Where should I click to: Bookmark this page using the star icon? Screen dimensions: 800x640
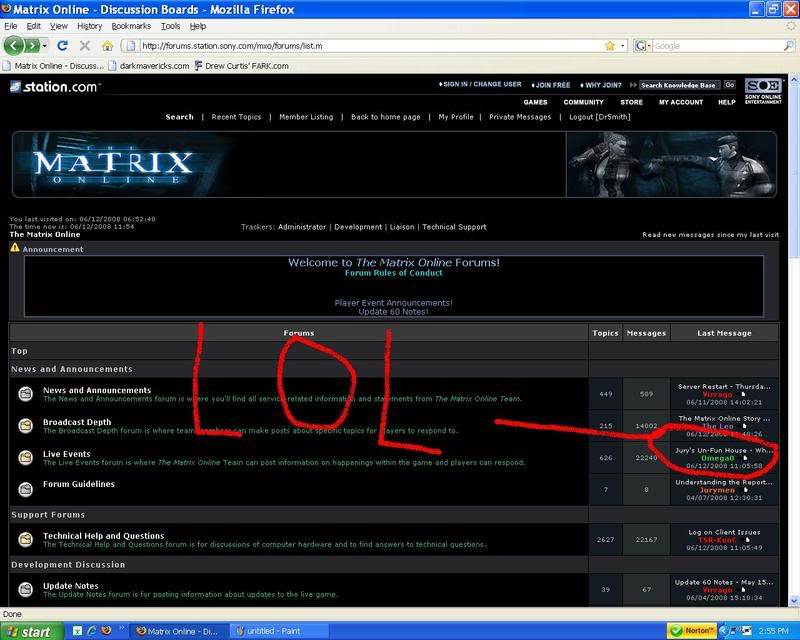609,46
